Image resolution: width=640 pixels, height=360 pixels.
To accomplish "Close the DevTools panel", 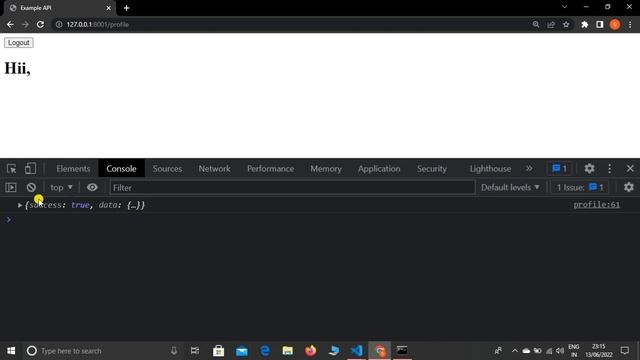I will tap(630, 169).
